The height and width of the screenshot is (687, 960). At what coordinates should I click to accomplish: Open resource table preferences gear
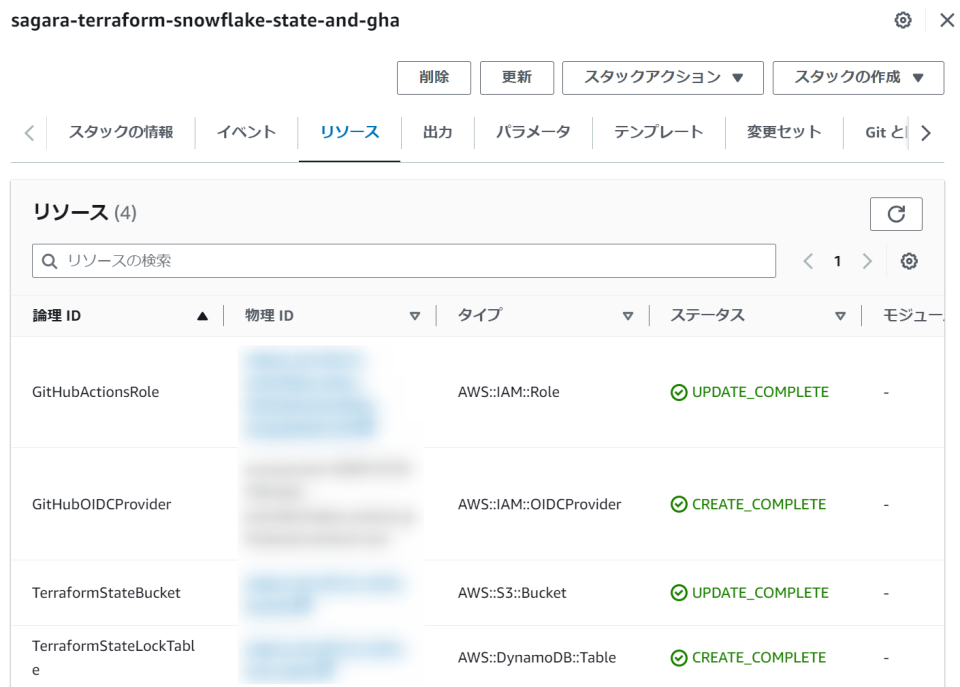click(909, 261)
